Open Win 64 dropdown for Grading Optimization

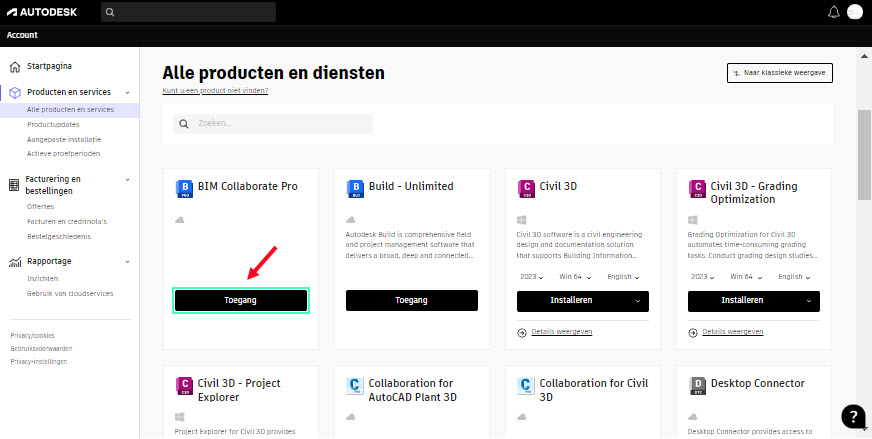[746, 277]
